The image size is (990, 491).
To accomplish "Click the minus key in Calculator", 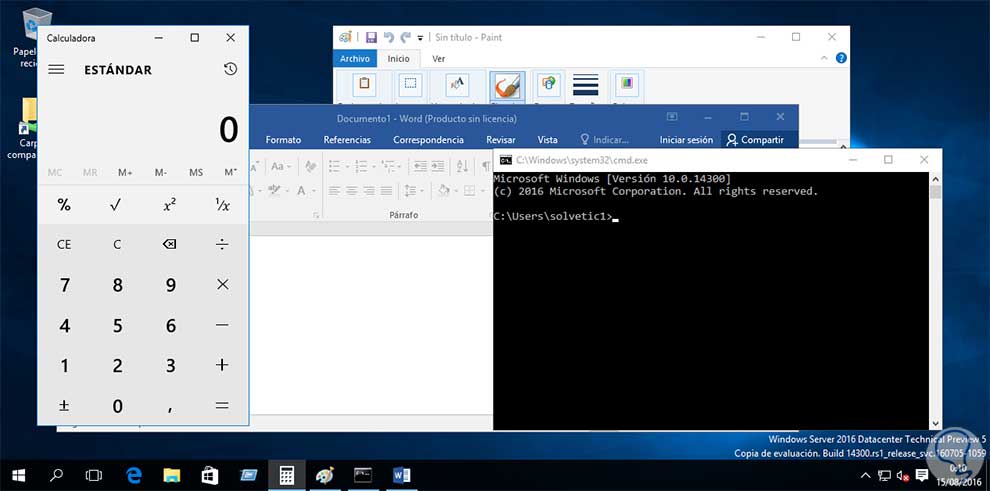I will click(222, 325).
